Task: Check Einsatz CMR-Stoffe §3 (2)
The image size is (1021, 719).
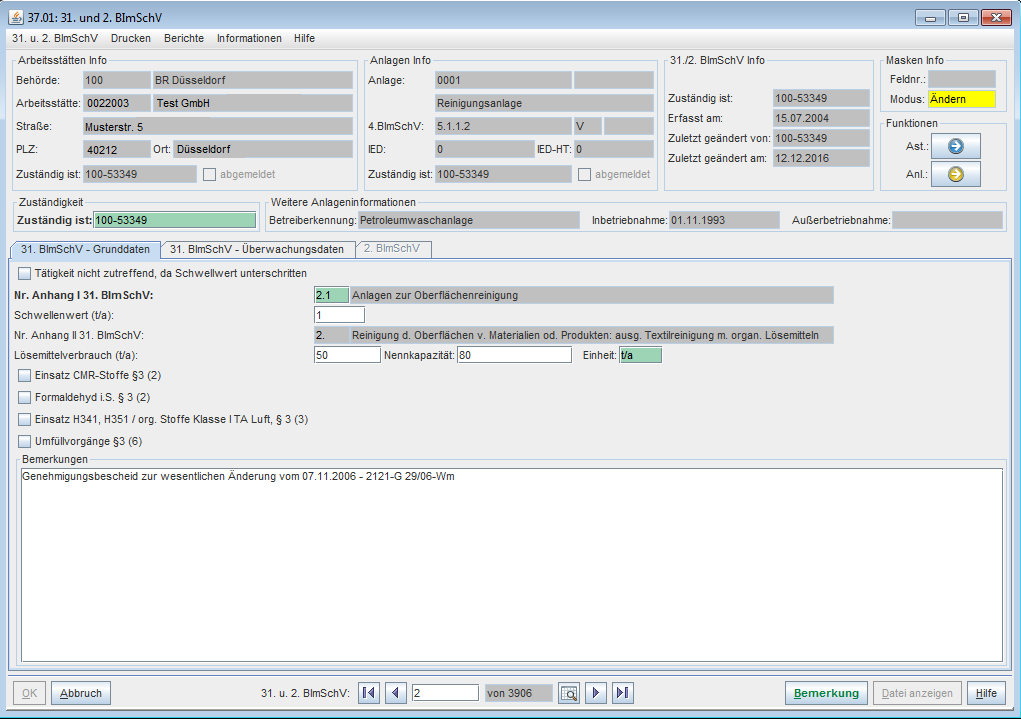Action: point(25,376)
